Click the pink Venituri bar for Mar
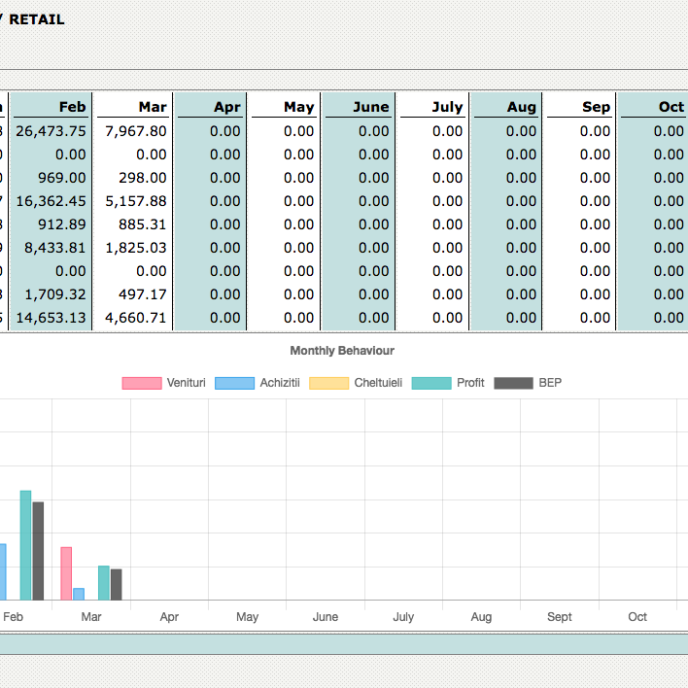 coord(66,573)
